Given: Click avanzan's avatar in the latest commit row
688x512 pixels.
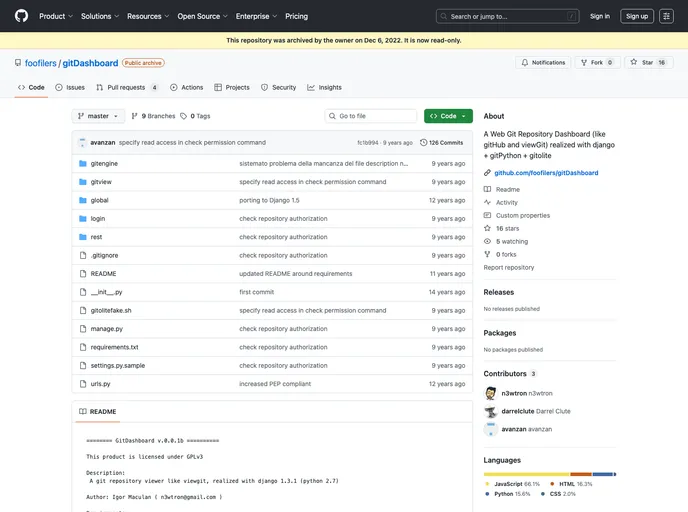Looking at the screenshot, I should click(x=82, y=143).
